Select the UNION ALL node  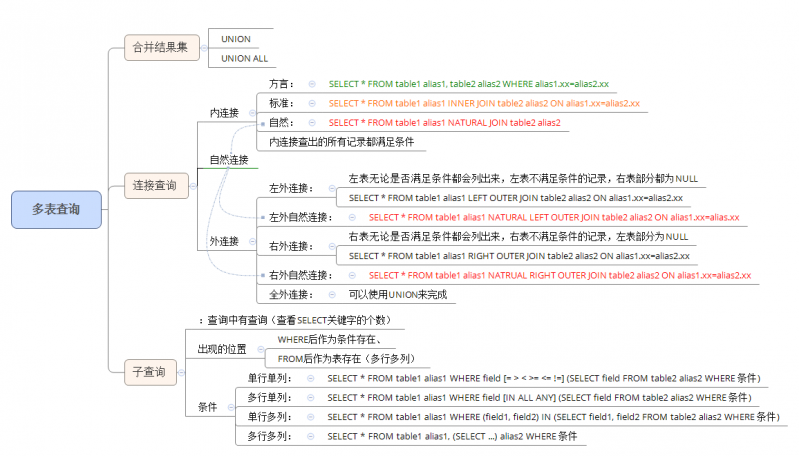(244, 58)
